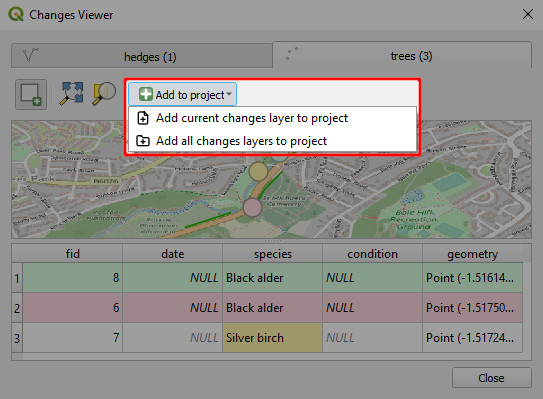Click the geometry cell Point (-1.51724...
This screenshot has height=399, width=543.
coord(472,338)
